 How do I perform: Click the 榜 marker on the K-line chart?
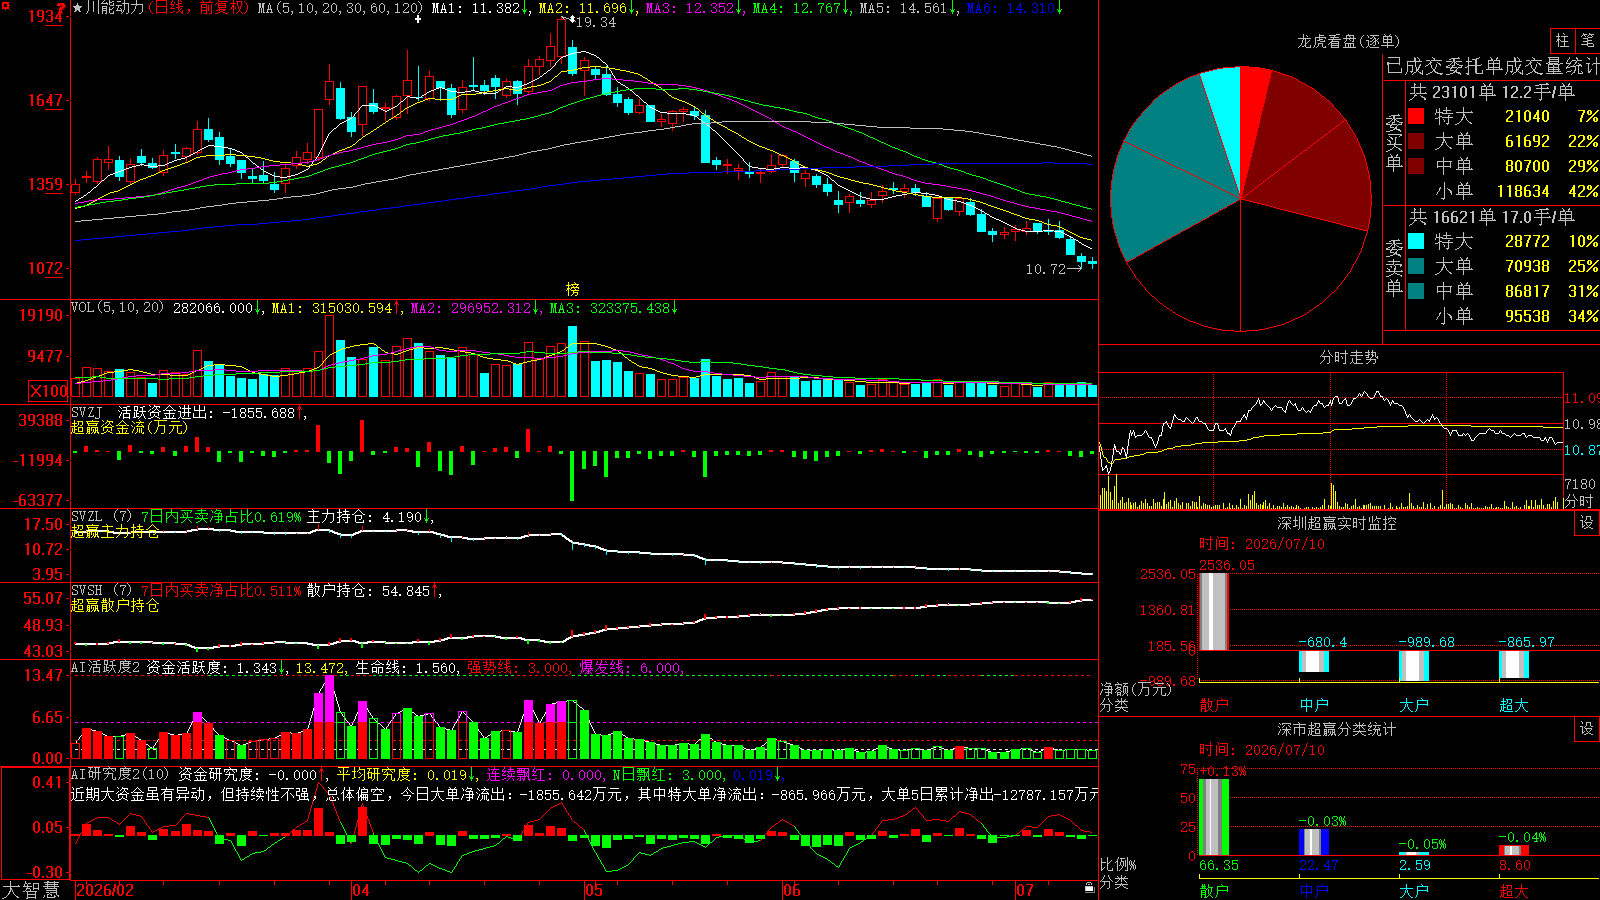pyautogui.click(x=572, y=289)
